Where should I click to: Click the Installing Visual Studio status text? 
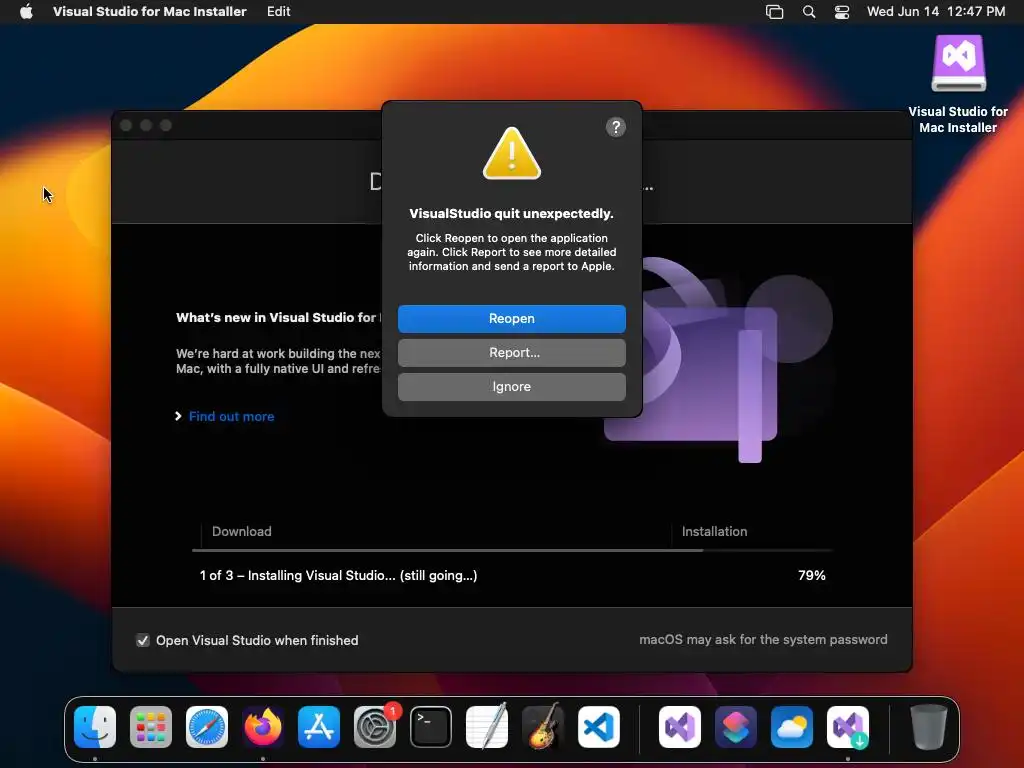tap(338, 575)
